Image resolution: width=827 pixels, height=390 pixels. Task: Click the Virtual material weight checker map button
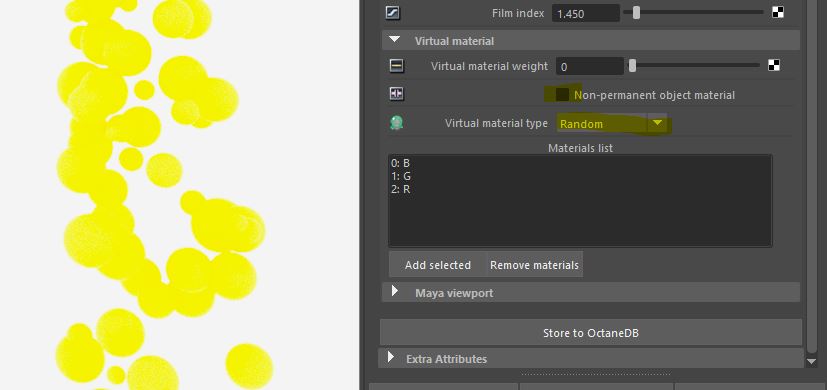tap(773, 65)
